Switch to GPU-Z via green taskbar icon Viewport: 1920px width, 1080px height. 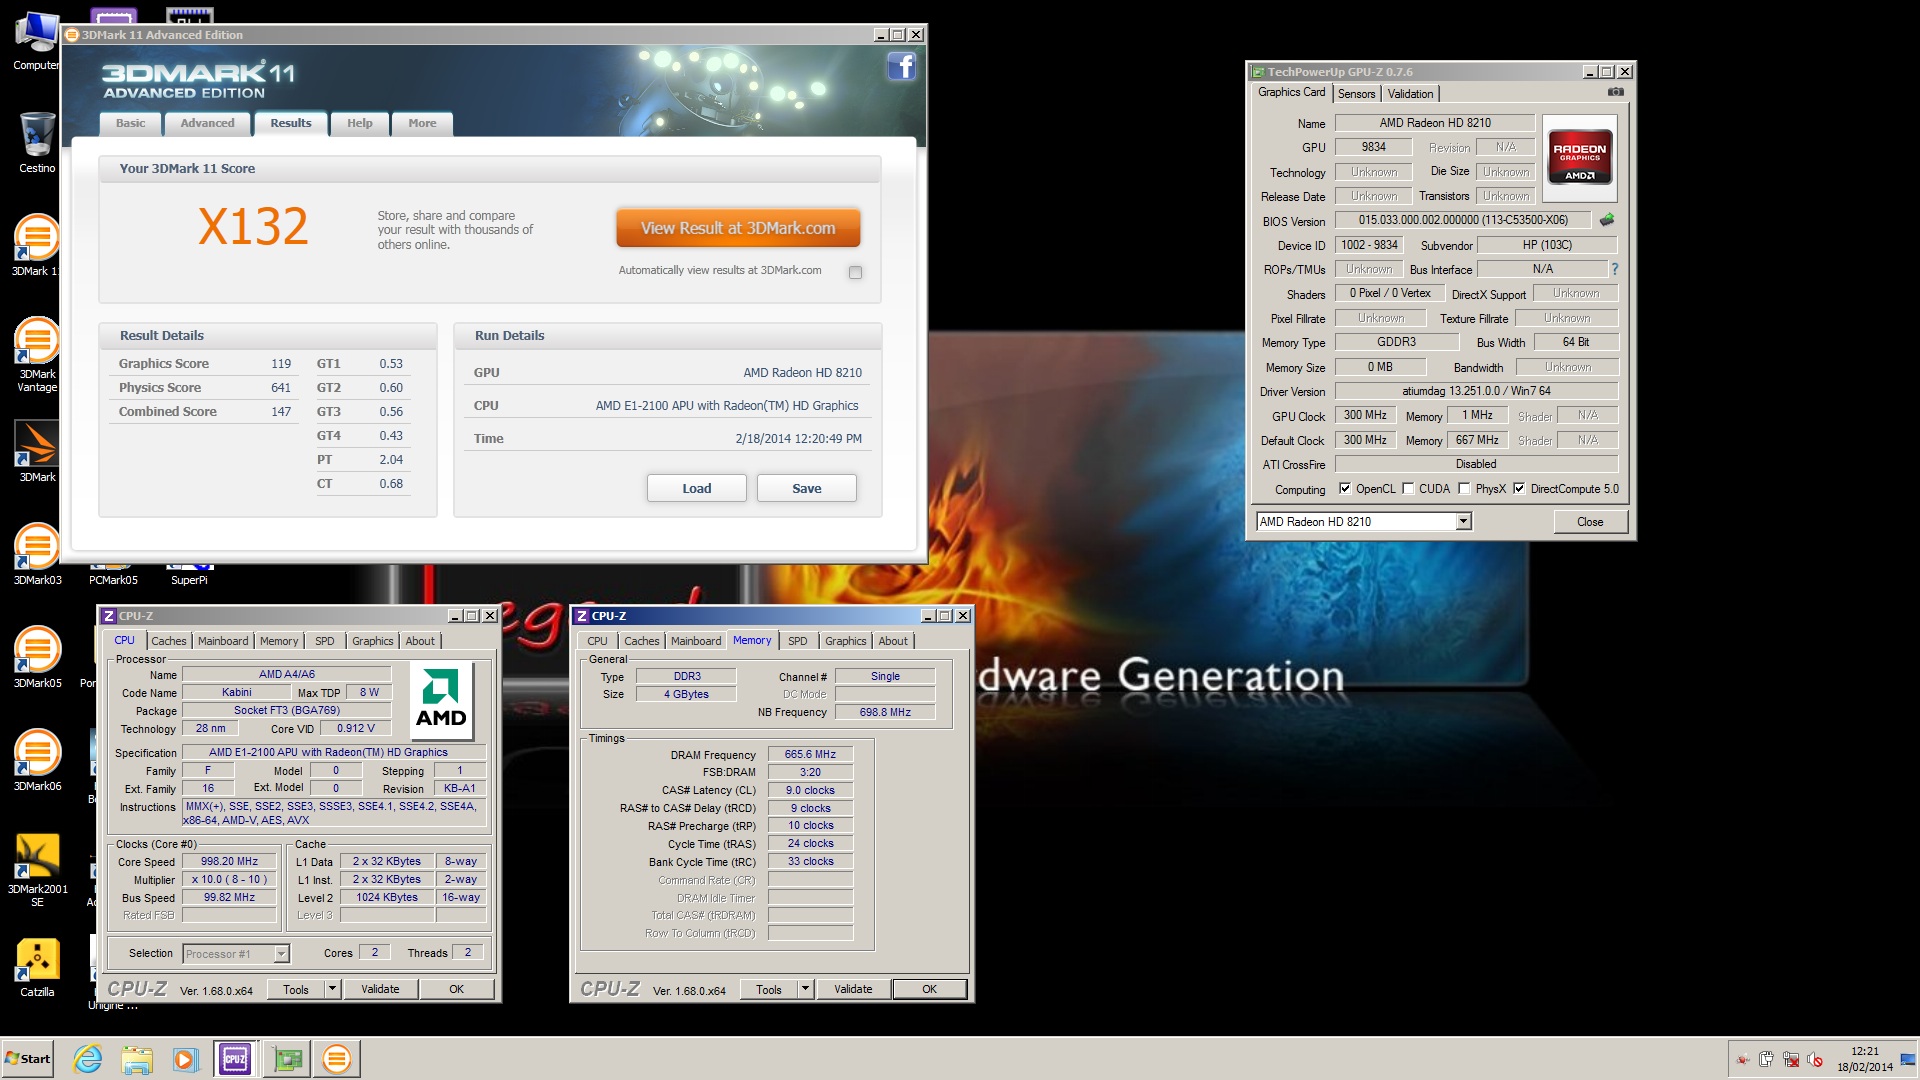[x=287, y=1059]
